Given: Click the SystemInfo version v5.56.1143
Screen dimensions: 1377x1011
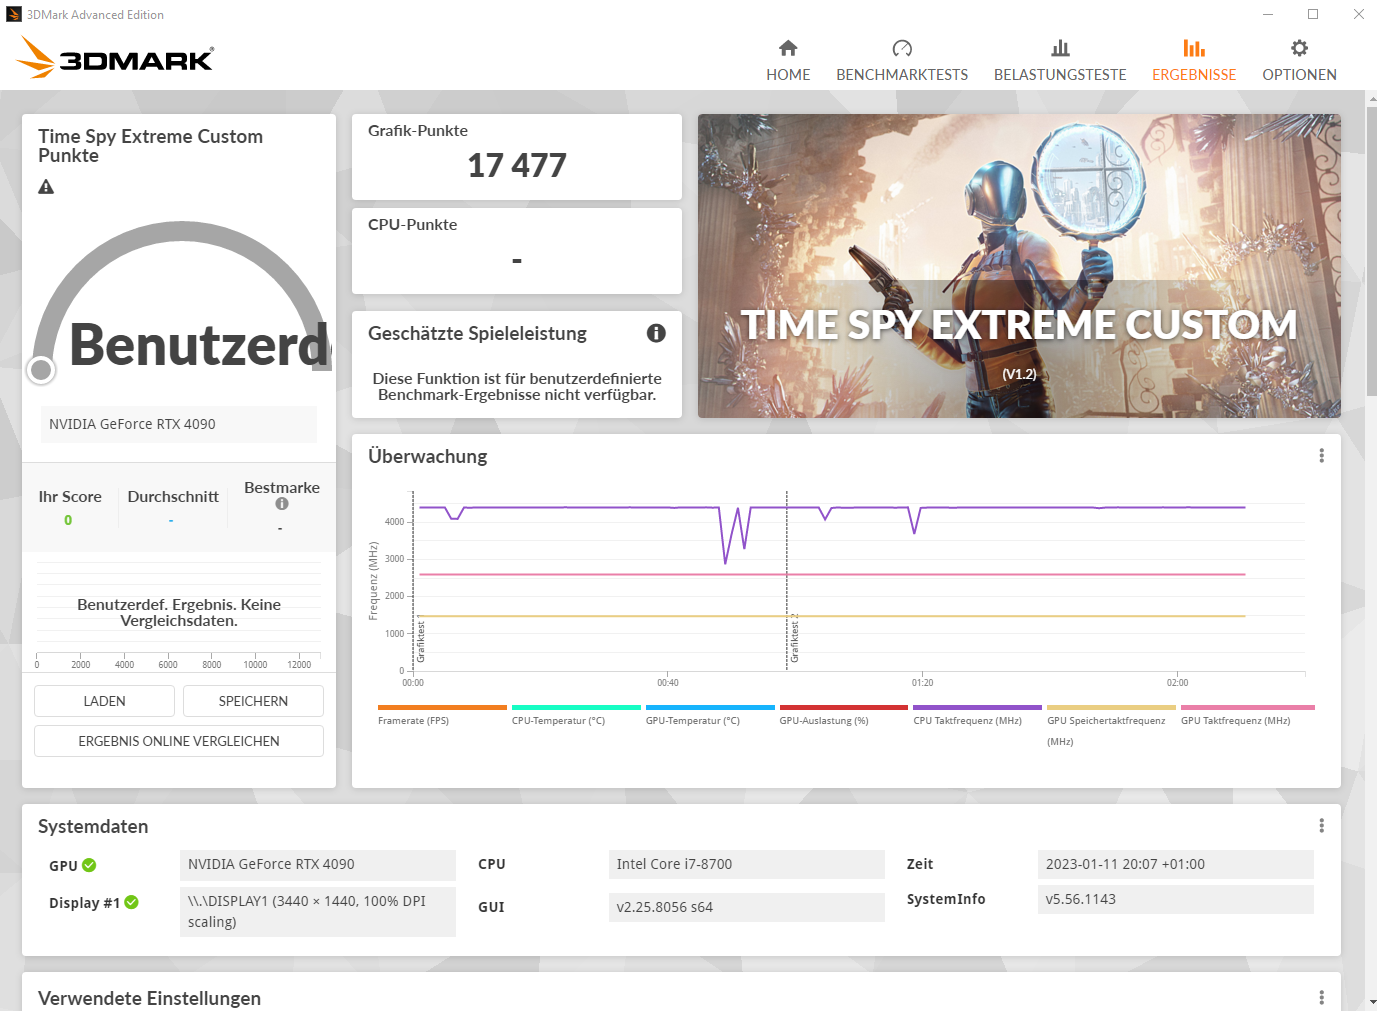Looking at the screenshot, I should tap(1175, 899).
